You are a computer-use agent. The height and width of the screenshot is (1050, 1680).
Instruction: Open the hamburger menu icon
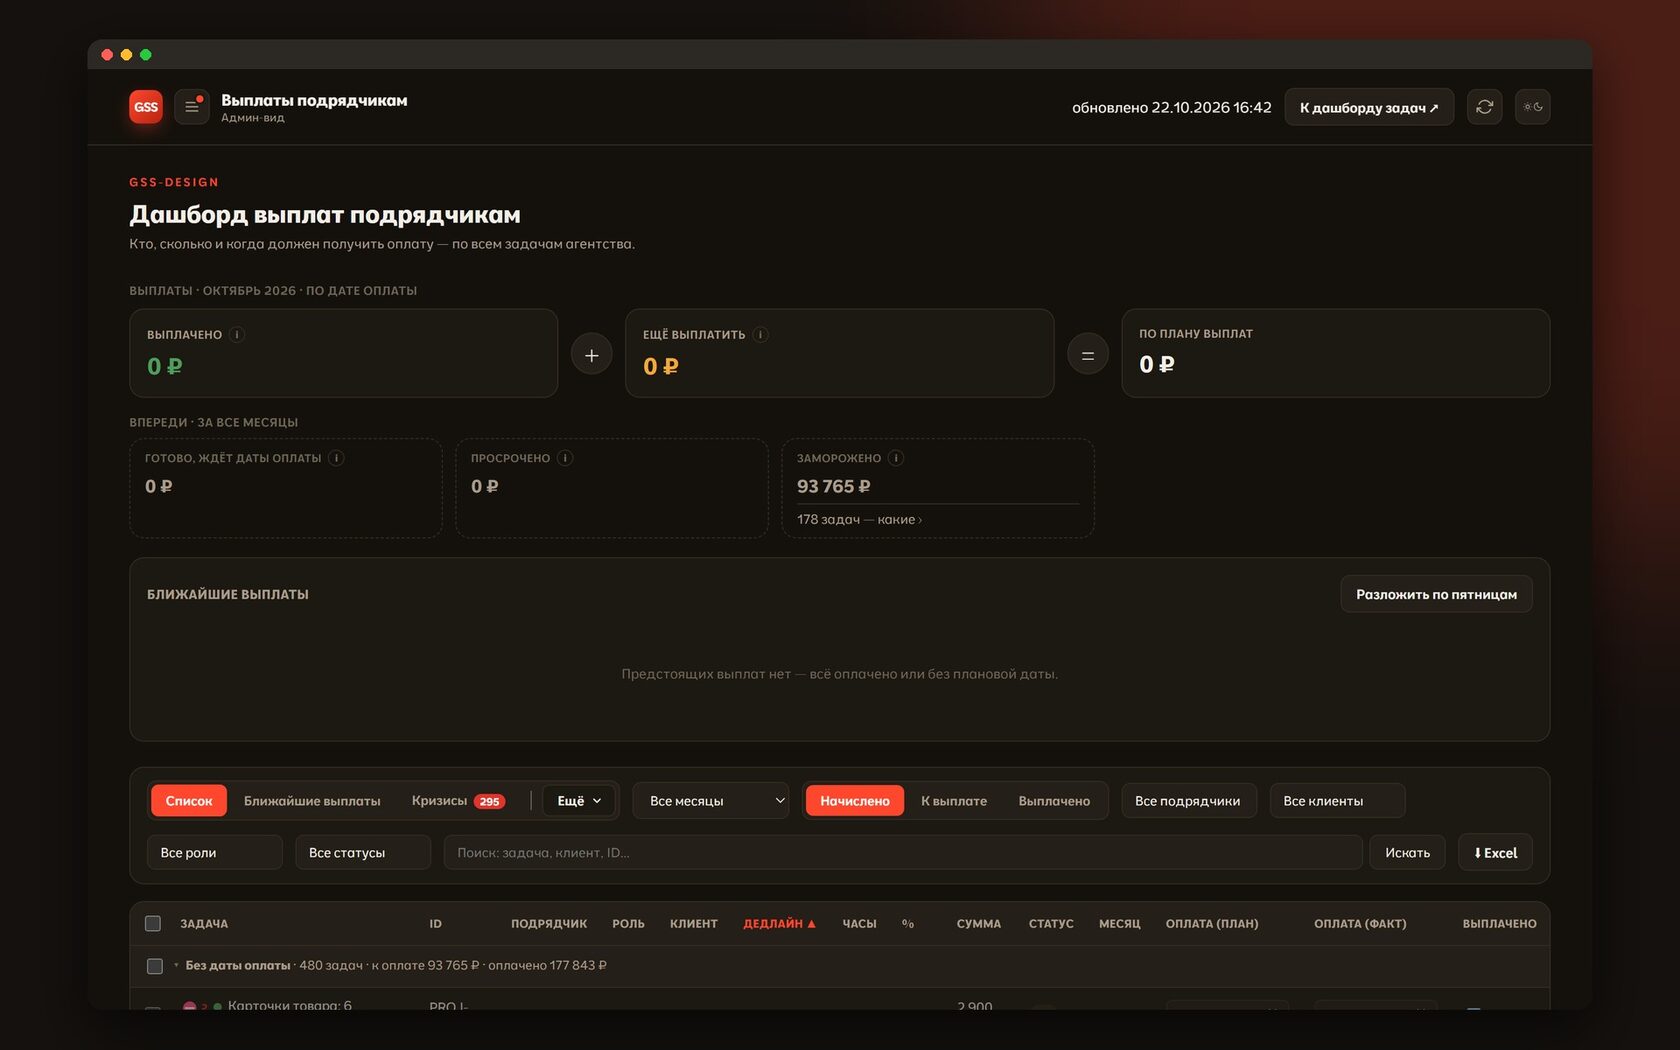point(192,107)
